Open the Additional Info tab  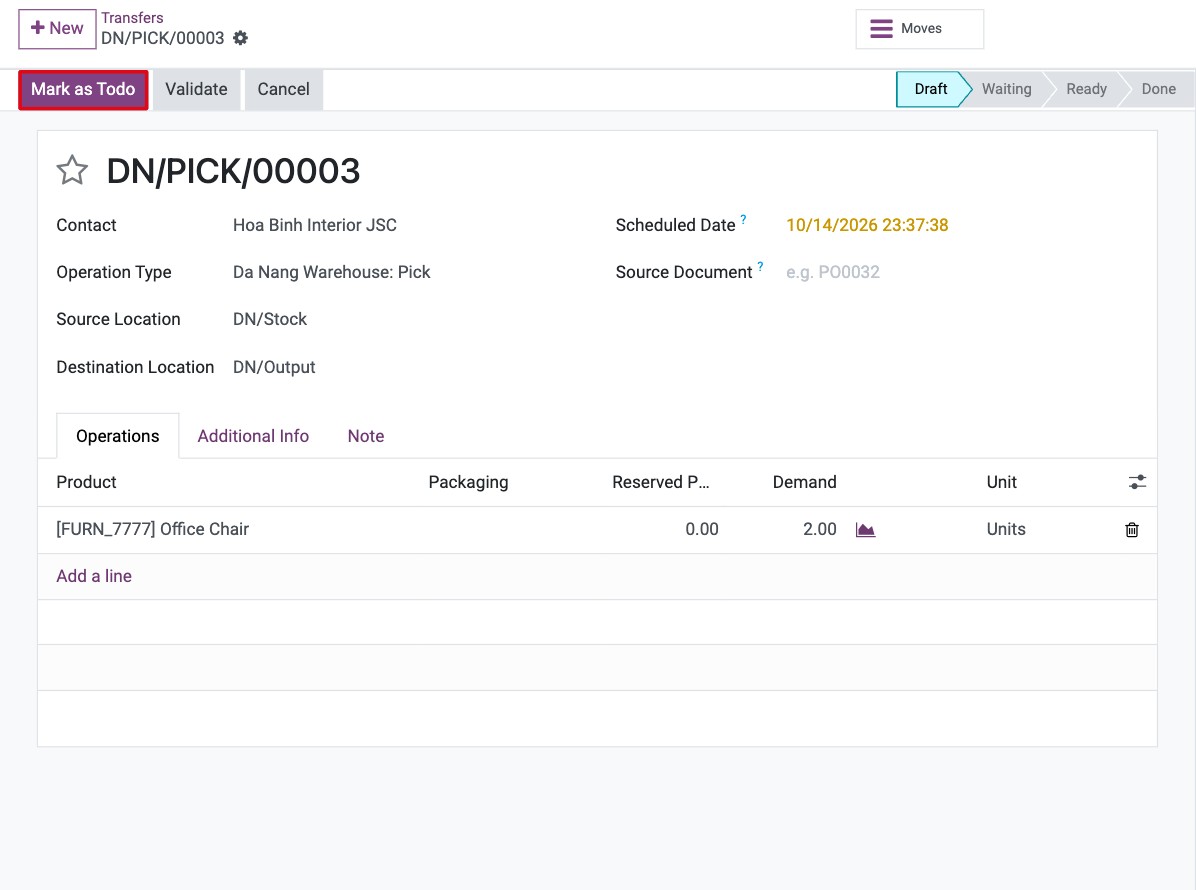pyautogui.click(x=253, y=436)
